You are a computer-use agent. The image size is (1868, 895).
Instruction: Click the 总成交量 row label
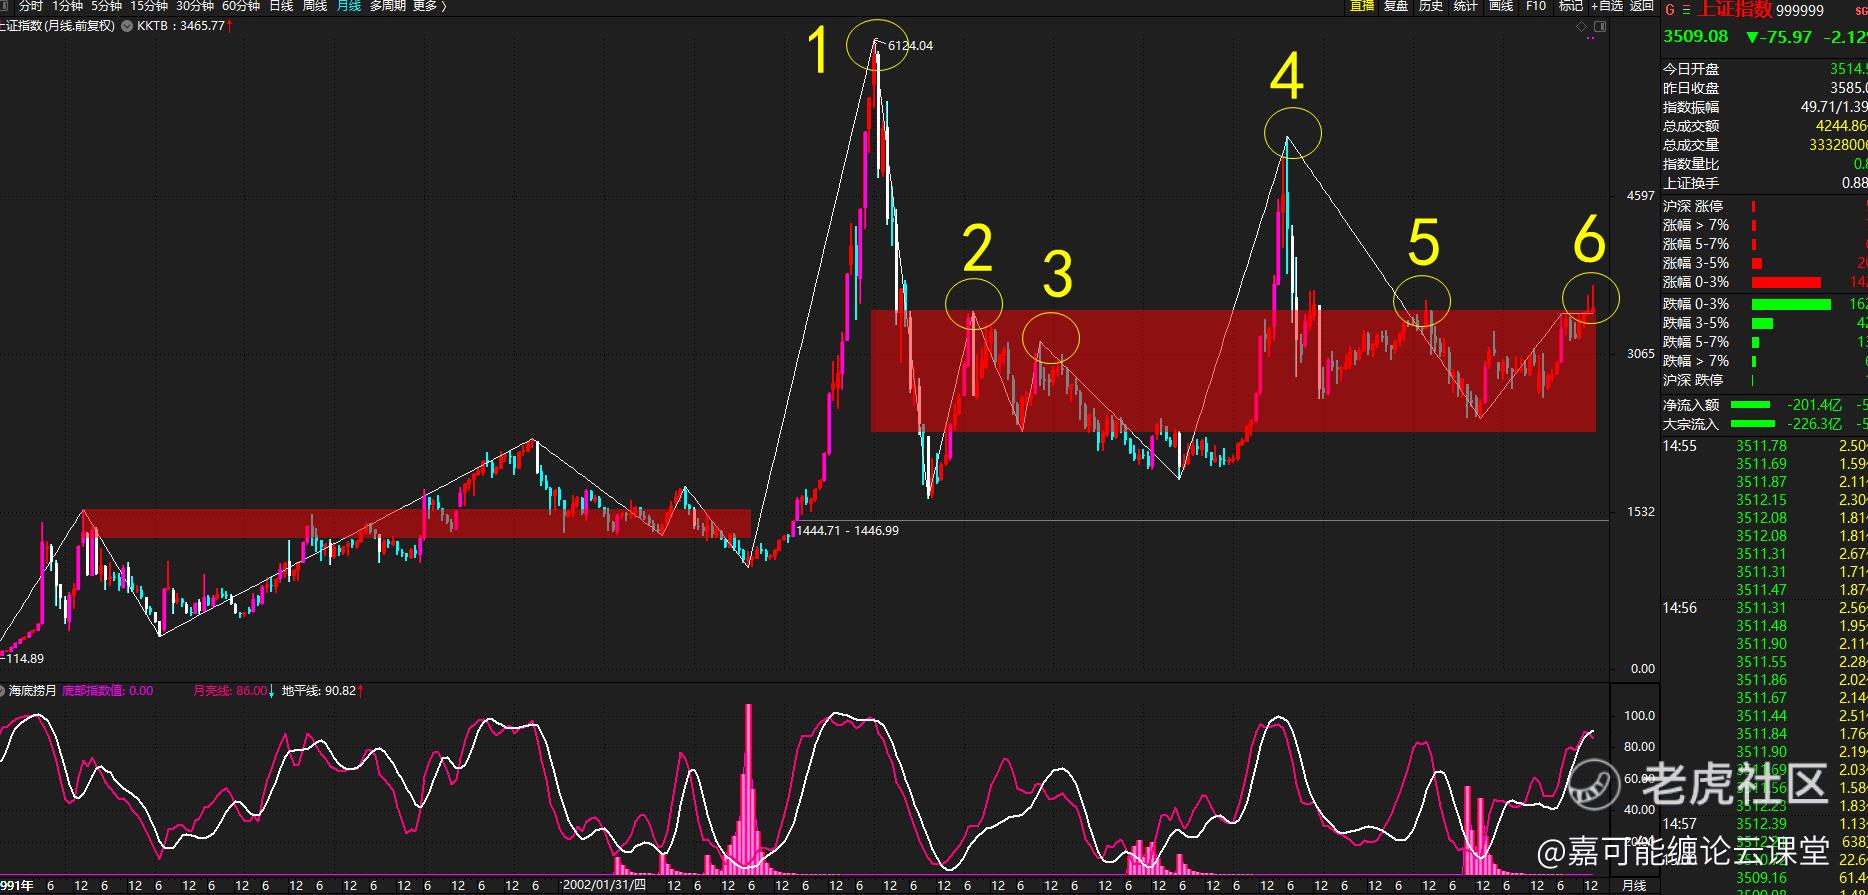point(1691,145)
